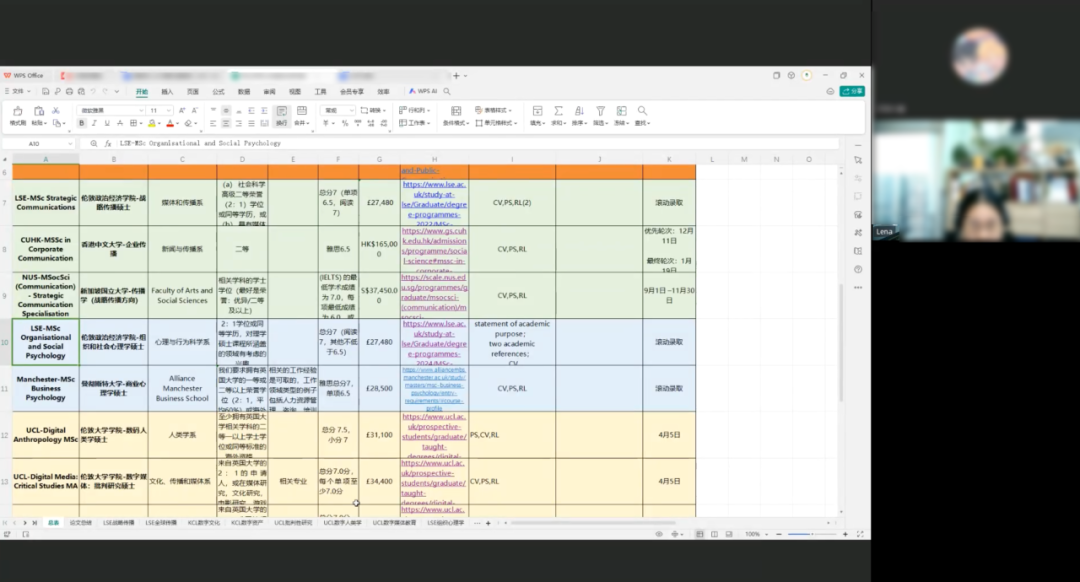
Task: Open the Filter (筛选) funnel tool
Action: pos(600,112)
